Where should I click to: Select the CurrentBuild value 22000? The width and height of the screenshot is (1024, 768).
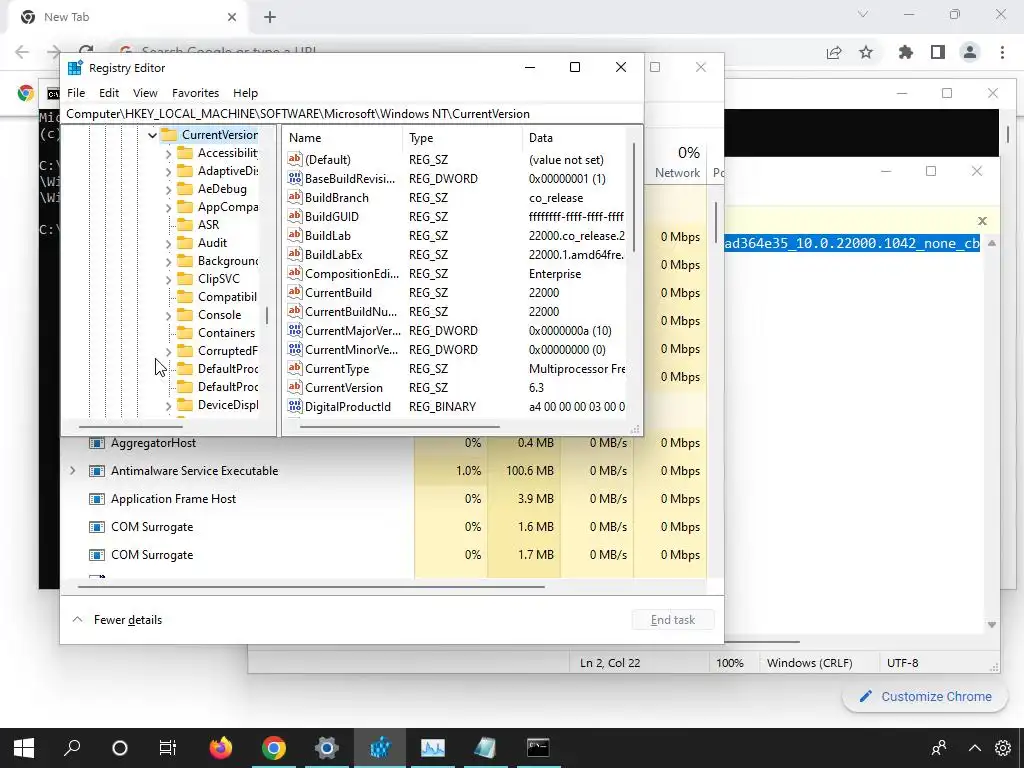pyautogui.click(x=544, y=293)
